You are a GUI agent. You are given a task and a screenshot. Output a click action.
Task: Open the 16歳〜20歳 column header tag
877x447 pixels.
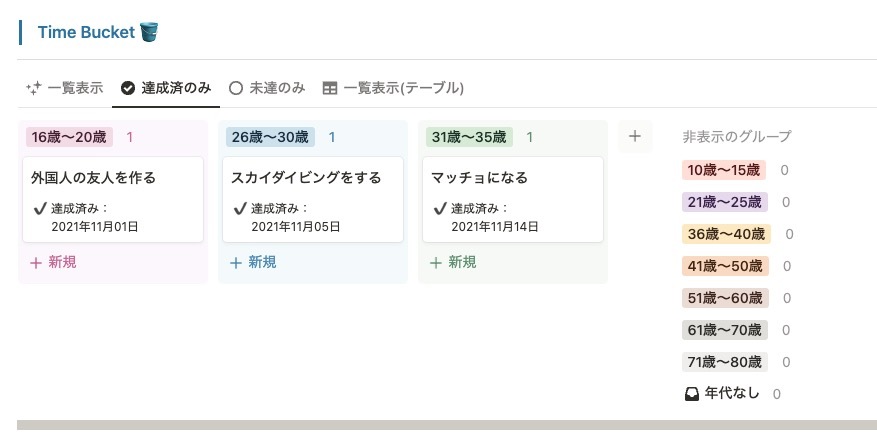69,137
